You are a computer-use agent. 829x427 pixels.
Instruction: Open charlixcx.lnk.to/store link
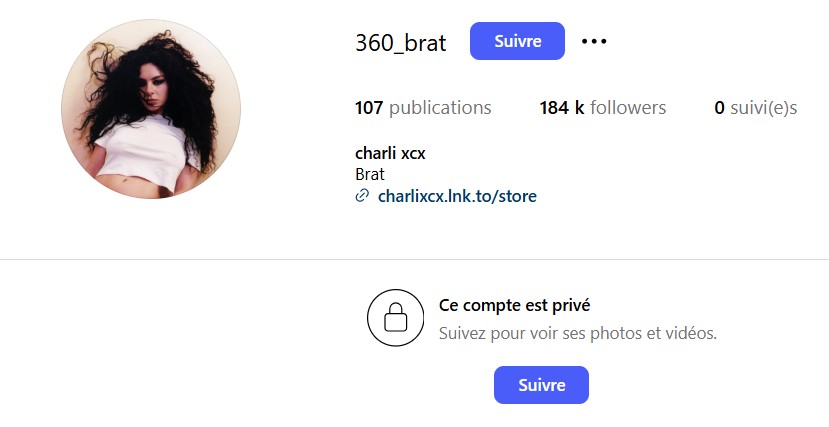point(457,196)
